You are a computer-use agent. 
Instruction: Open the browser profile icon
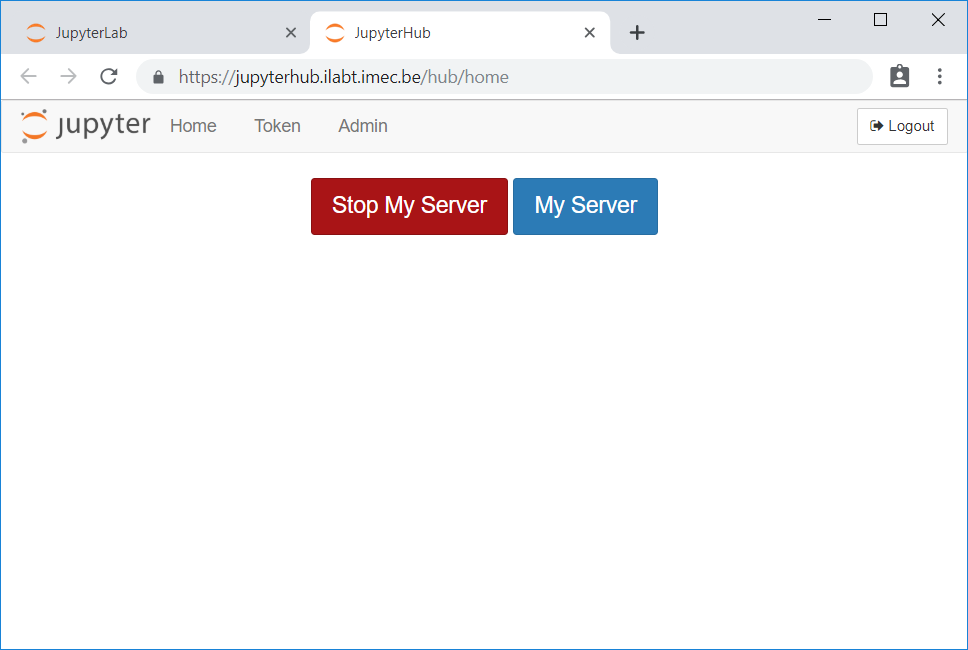point(899,77)
